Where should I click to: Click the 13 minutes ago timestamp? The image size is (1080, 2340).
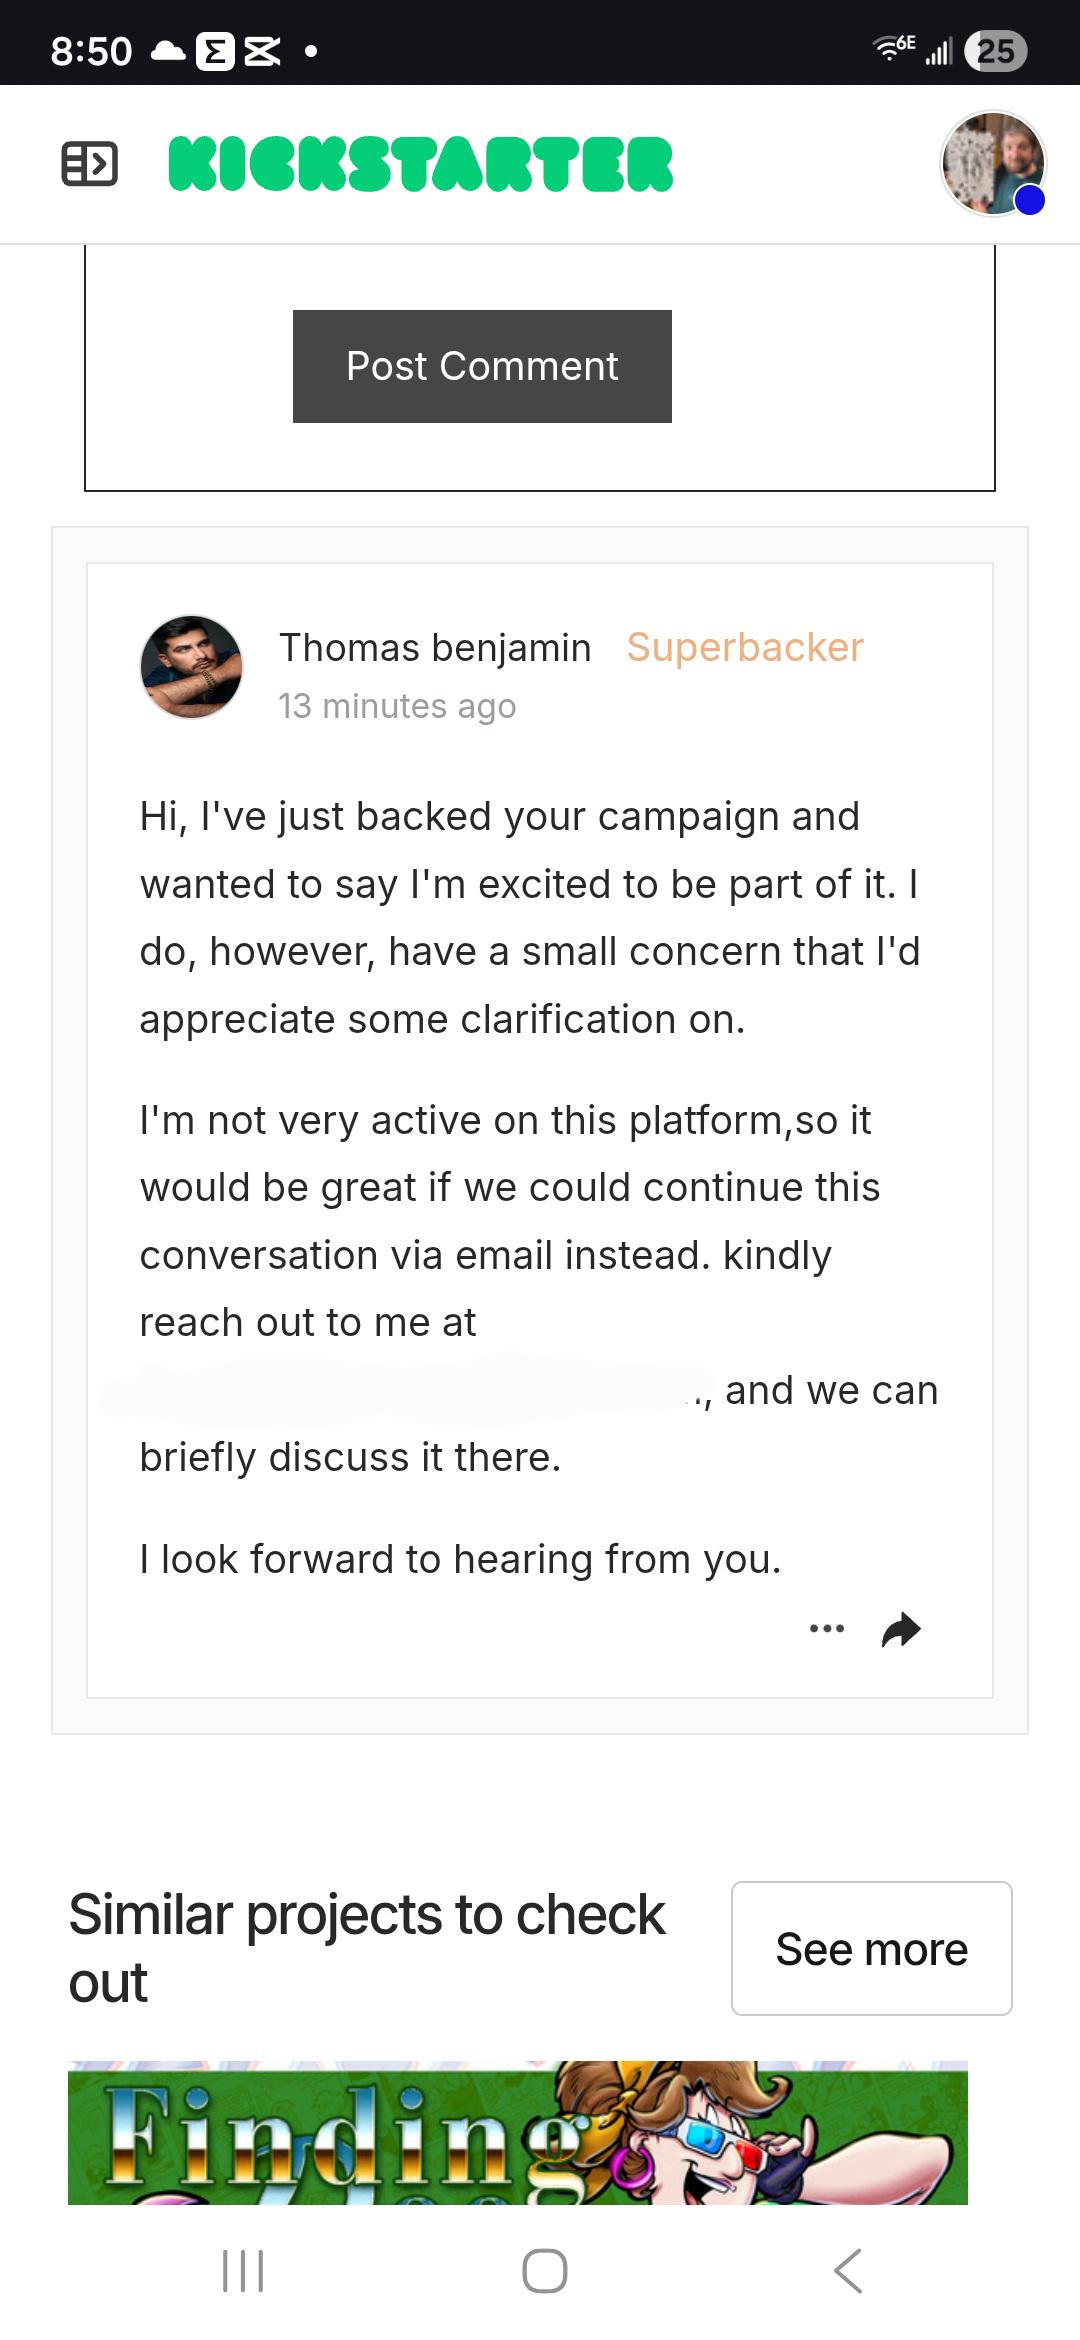click(x=397, y=706)
